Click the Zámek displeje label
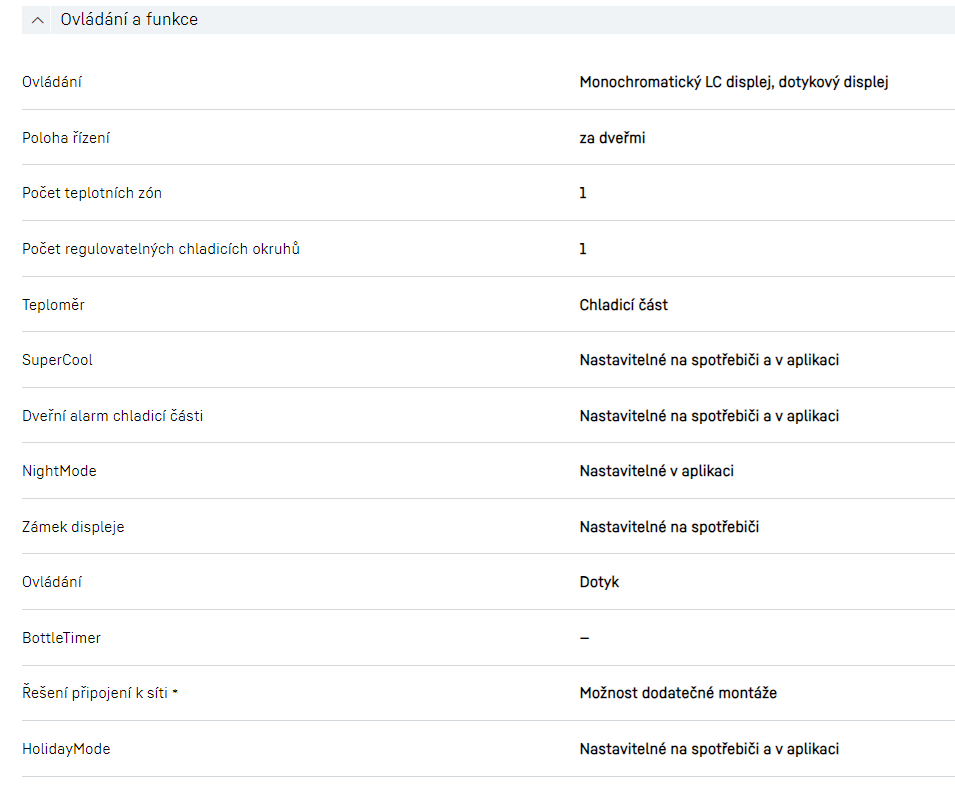The width and height of the screenshot is (955, 788). (x=73, y=527)
